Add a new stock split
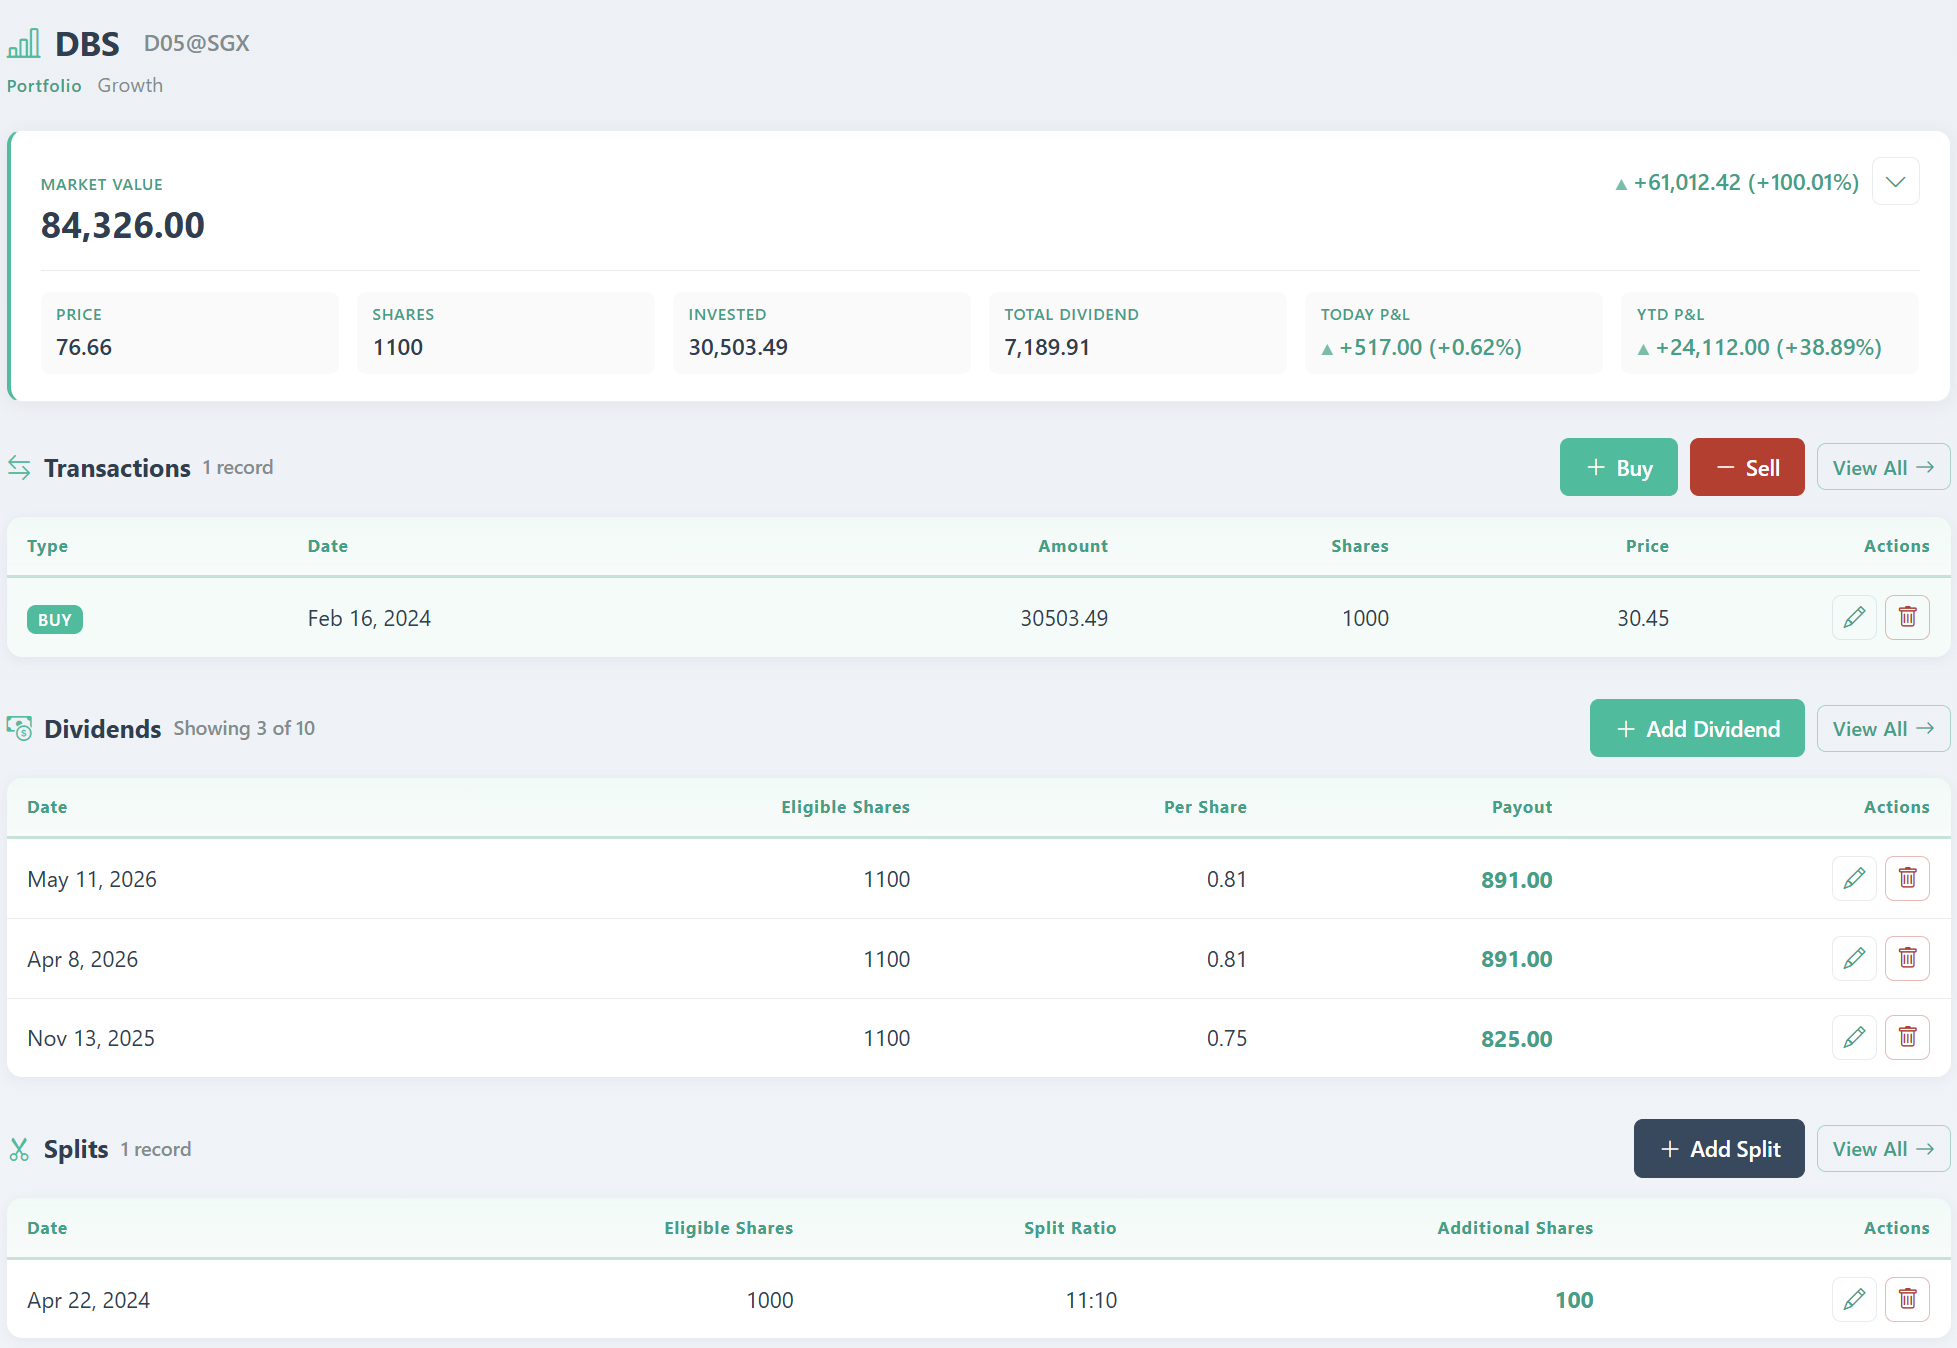Screen dimensions: 1957x1348 [1719, 1148]
